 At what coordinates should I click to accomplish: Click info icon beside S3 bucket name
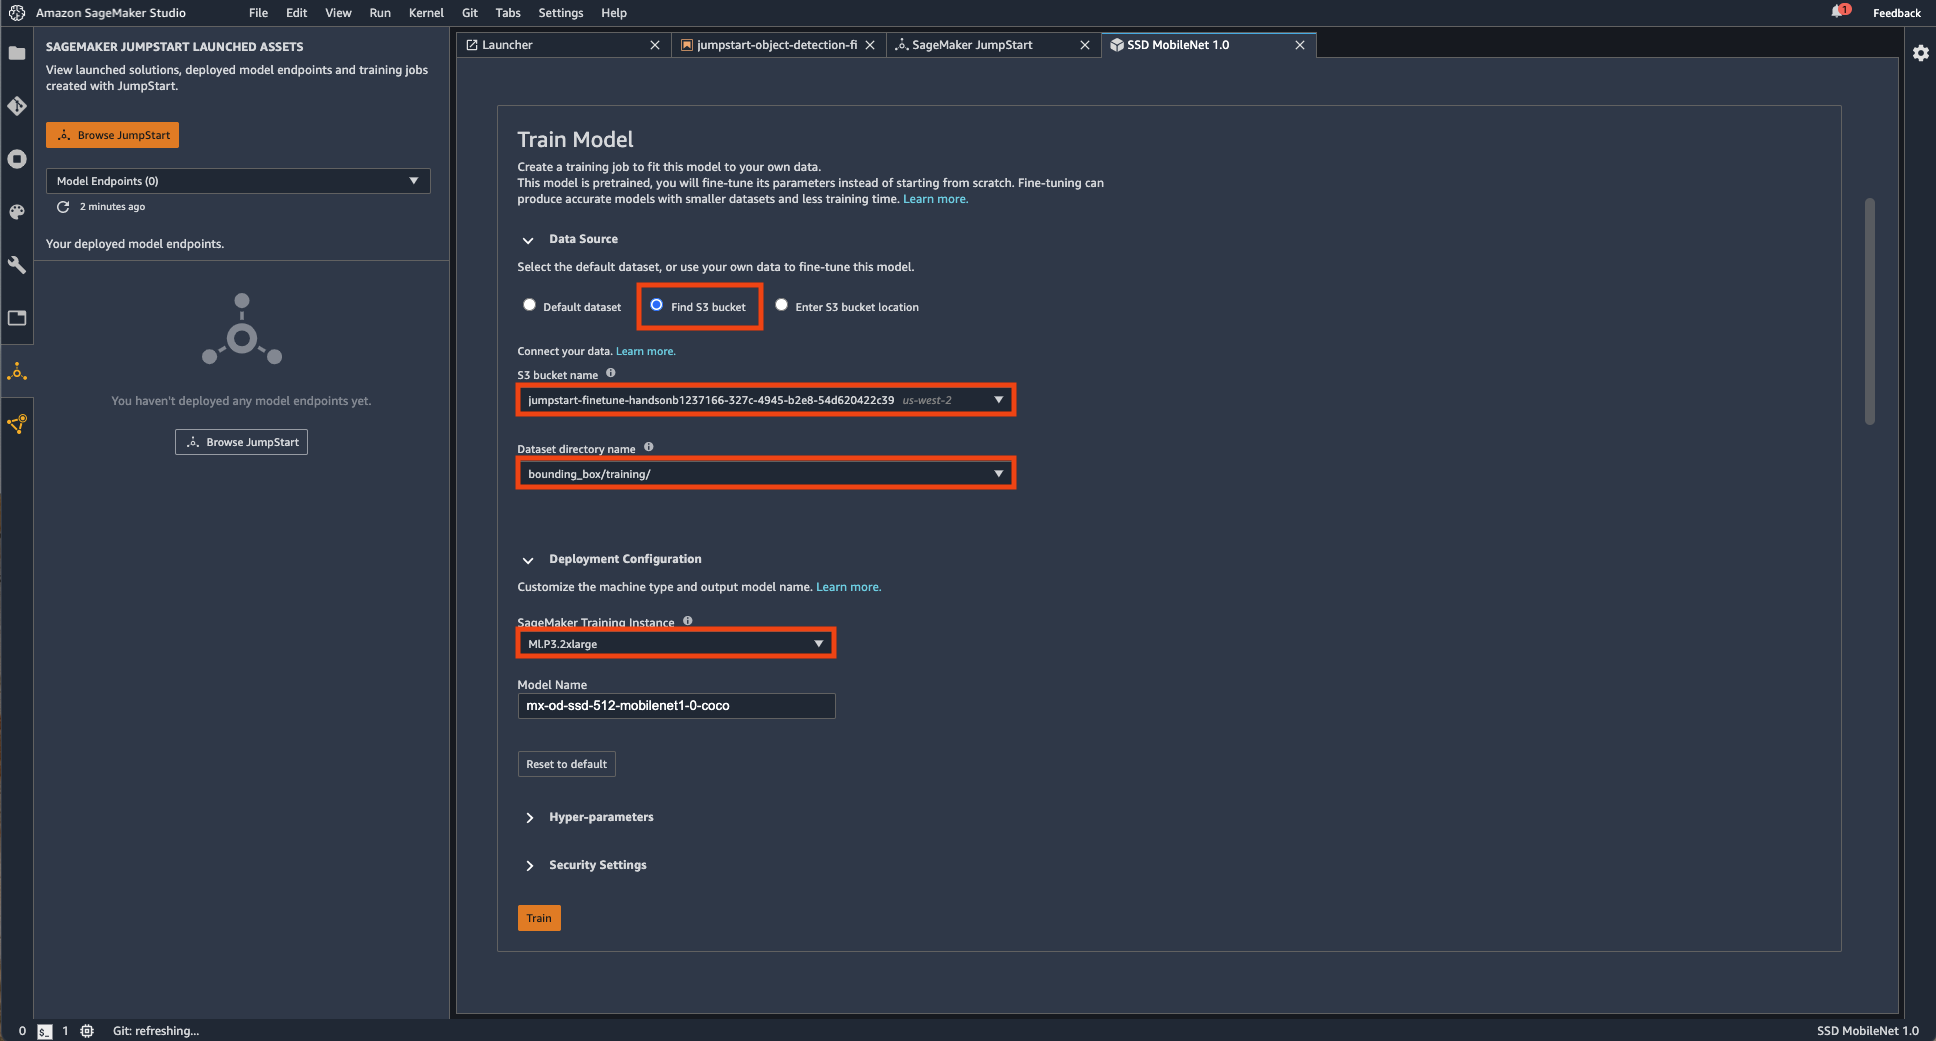tap(611, 373)
